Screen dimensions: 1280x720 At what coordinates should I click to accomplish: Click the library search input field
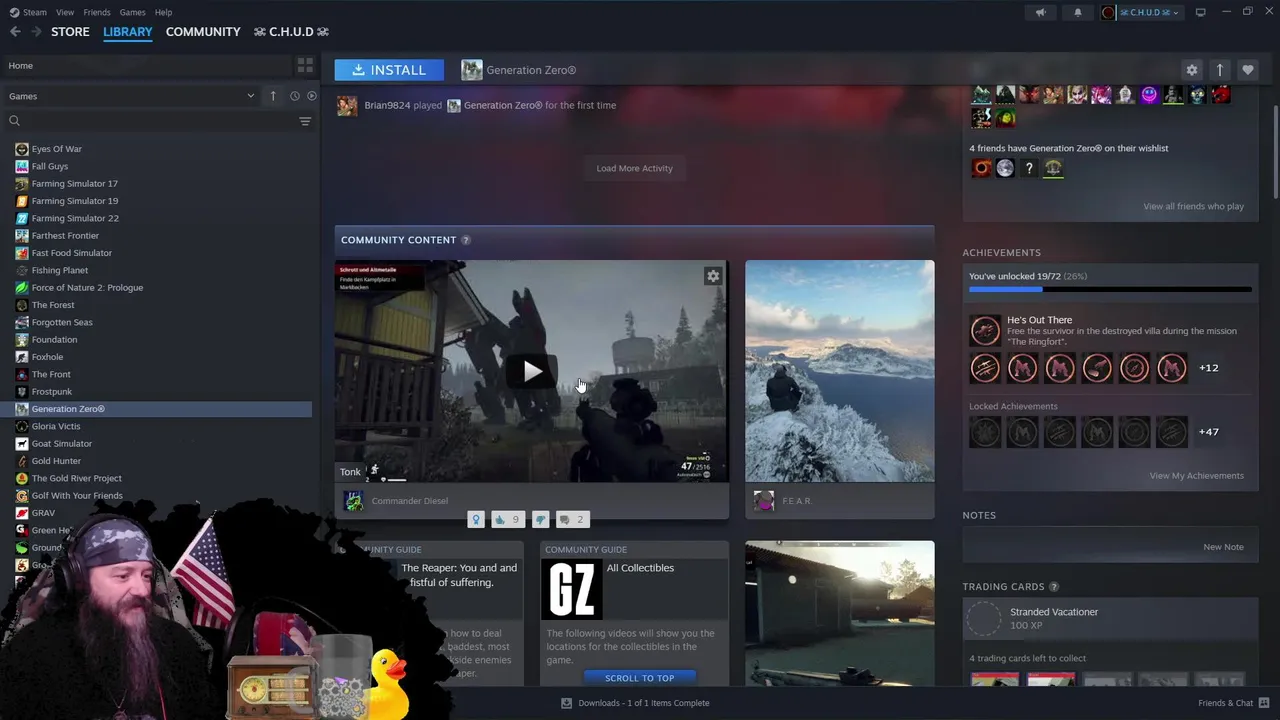(x=158, y=121)
